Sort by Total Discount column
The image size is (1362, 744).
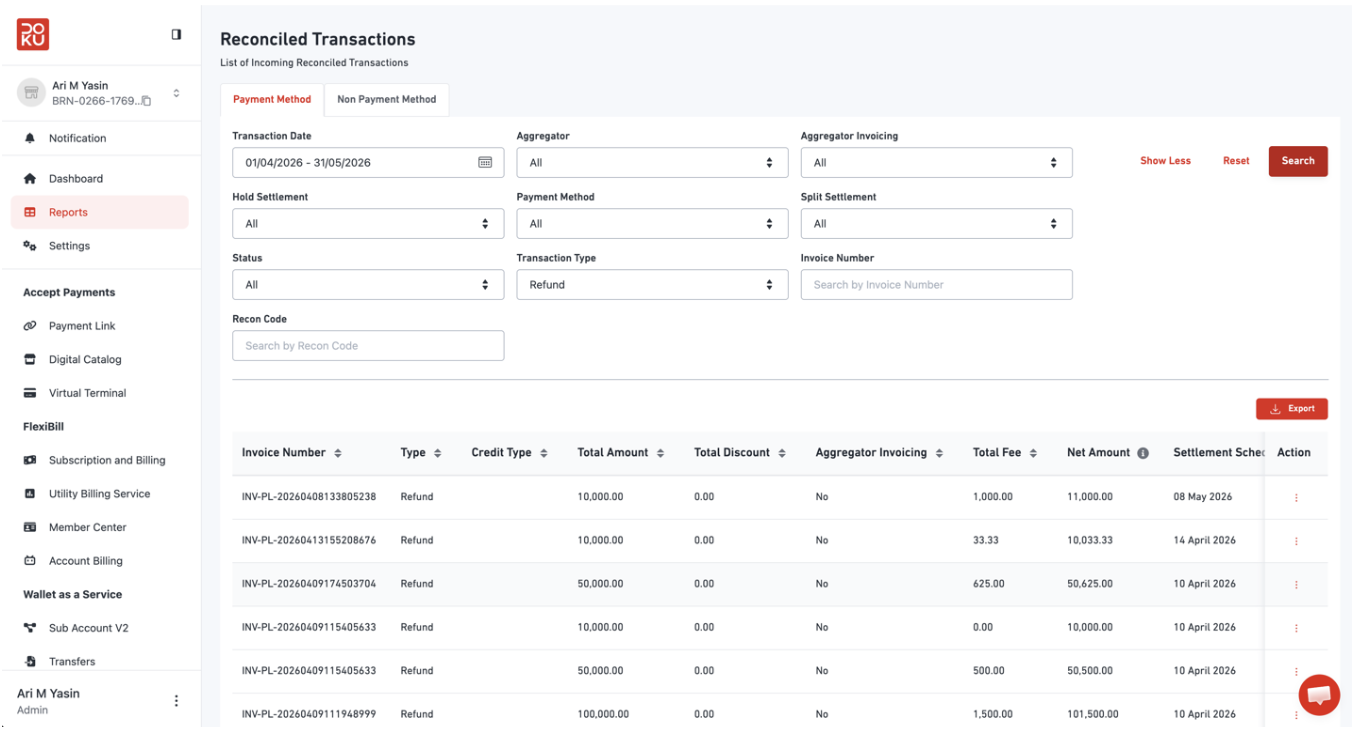pyautogui.click(x=781, y=453)
